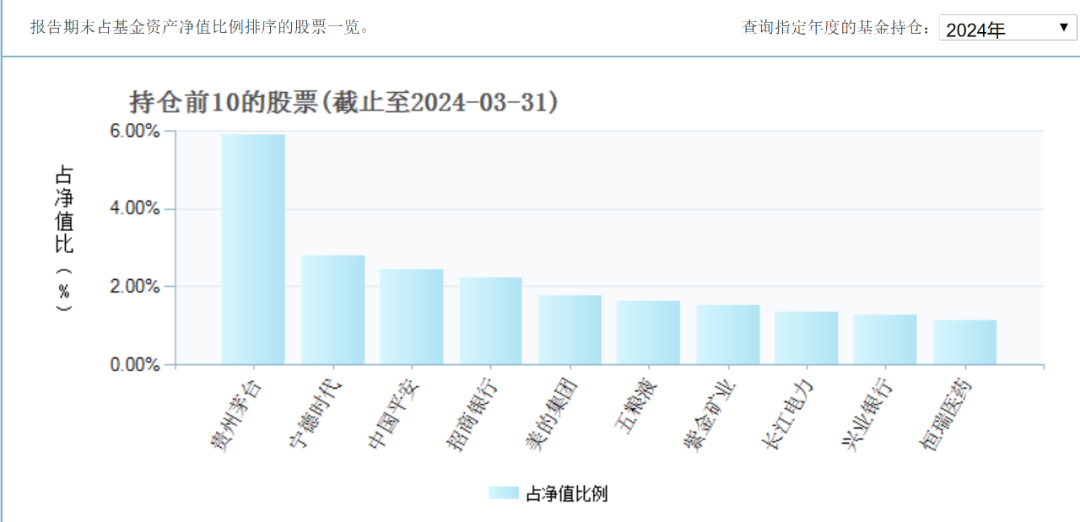Click the 兴业银行 x-axis label
The height and width of the screenshot is (522, 1080).
869,415
